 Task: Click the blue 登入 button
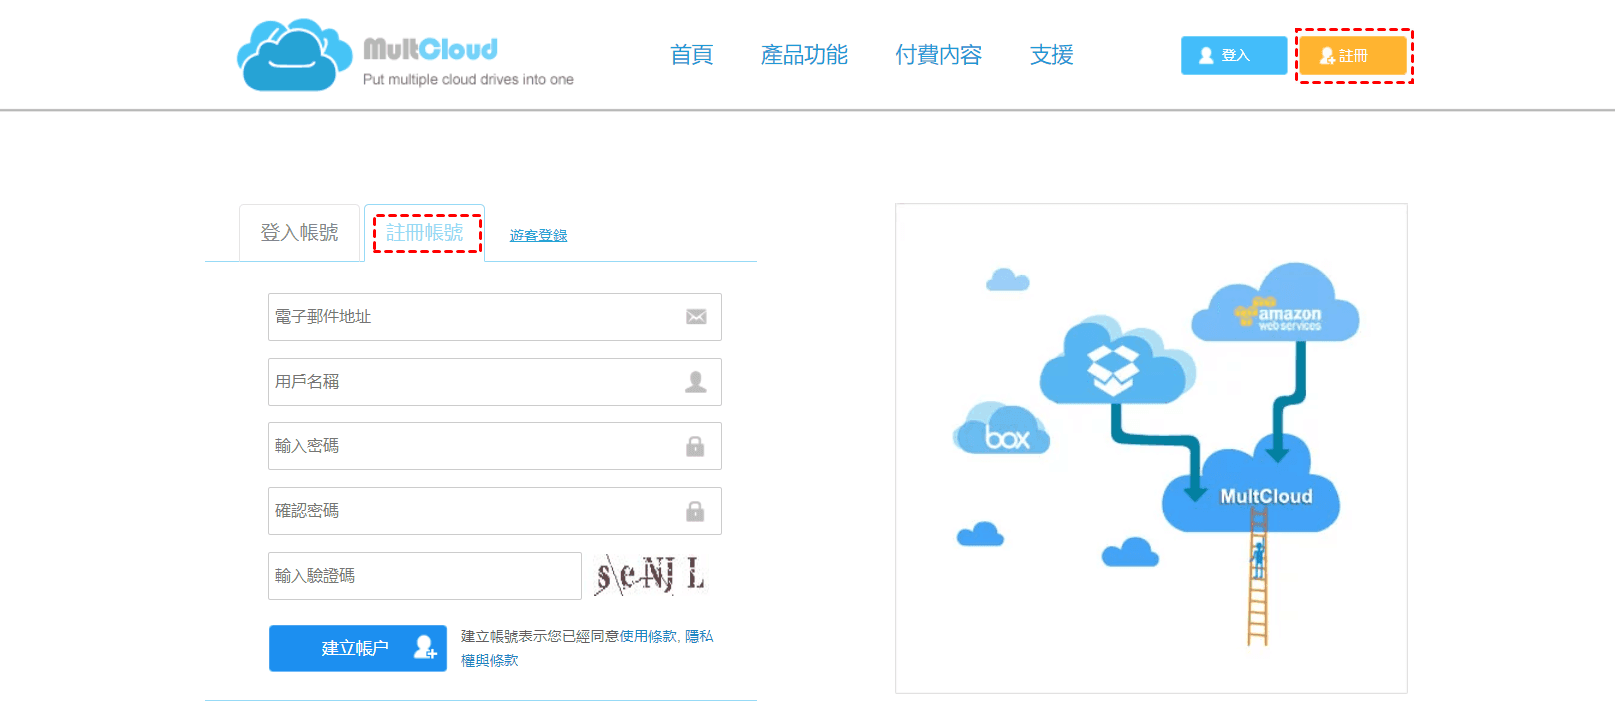[x=1234, y=55]
